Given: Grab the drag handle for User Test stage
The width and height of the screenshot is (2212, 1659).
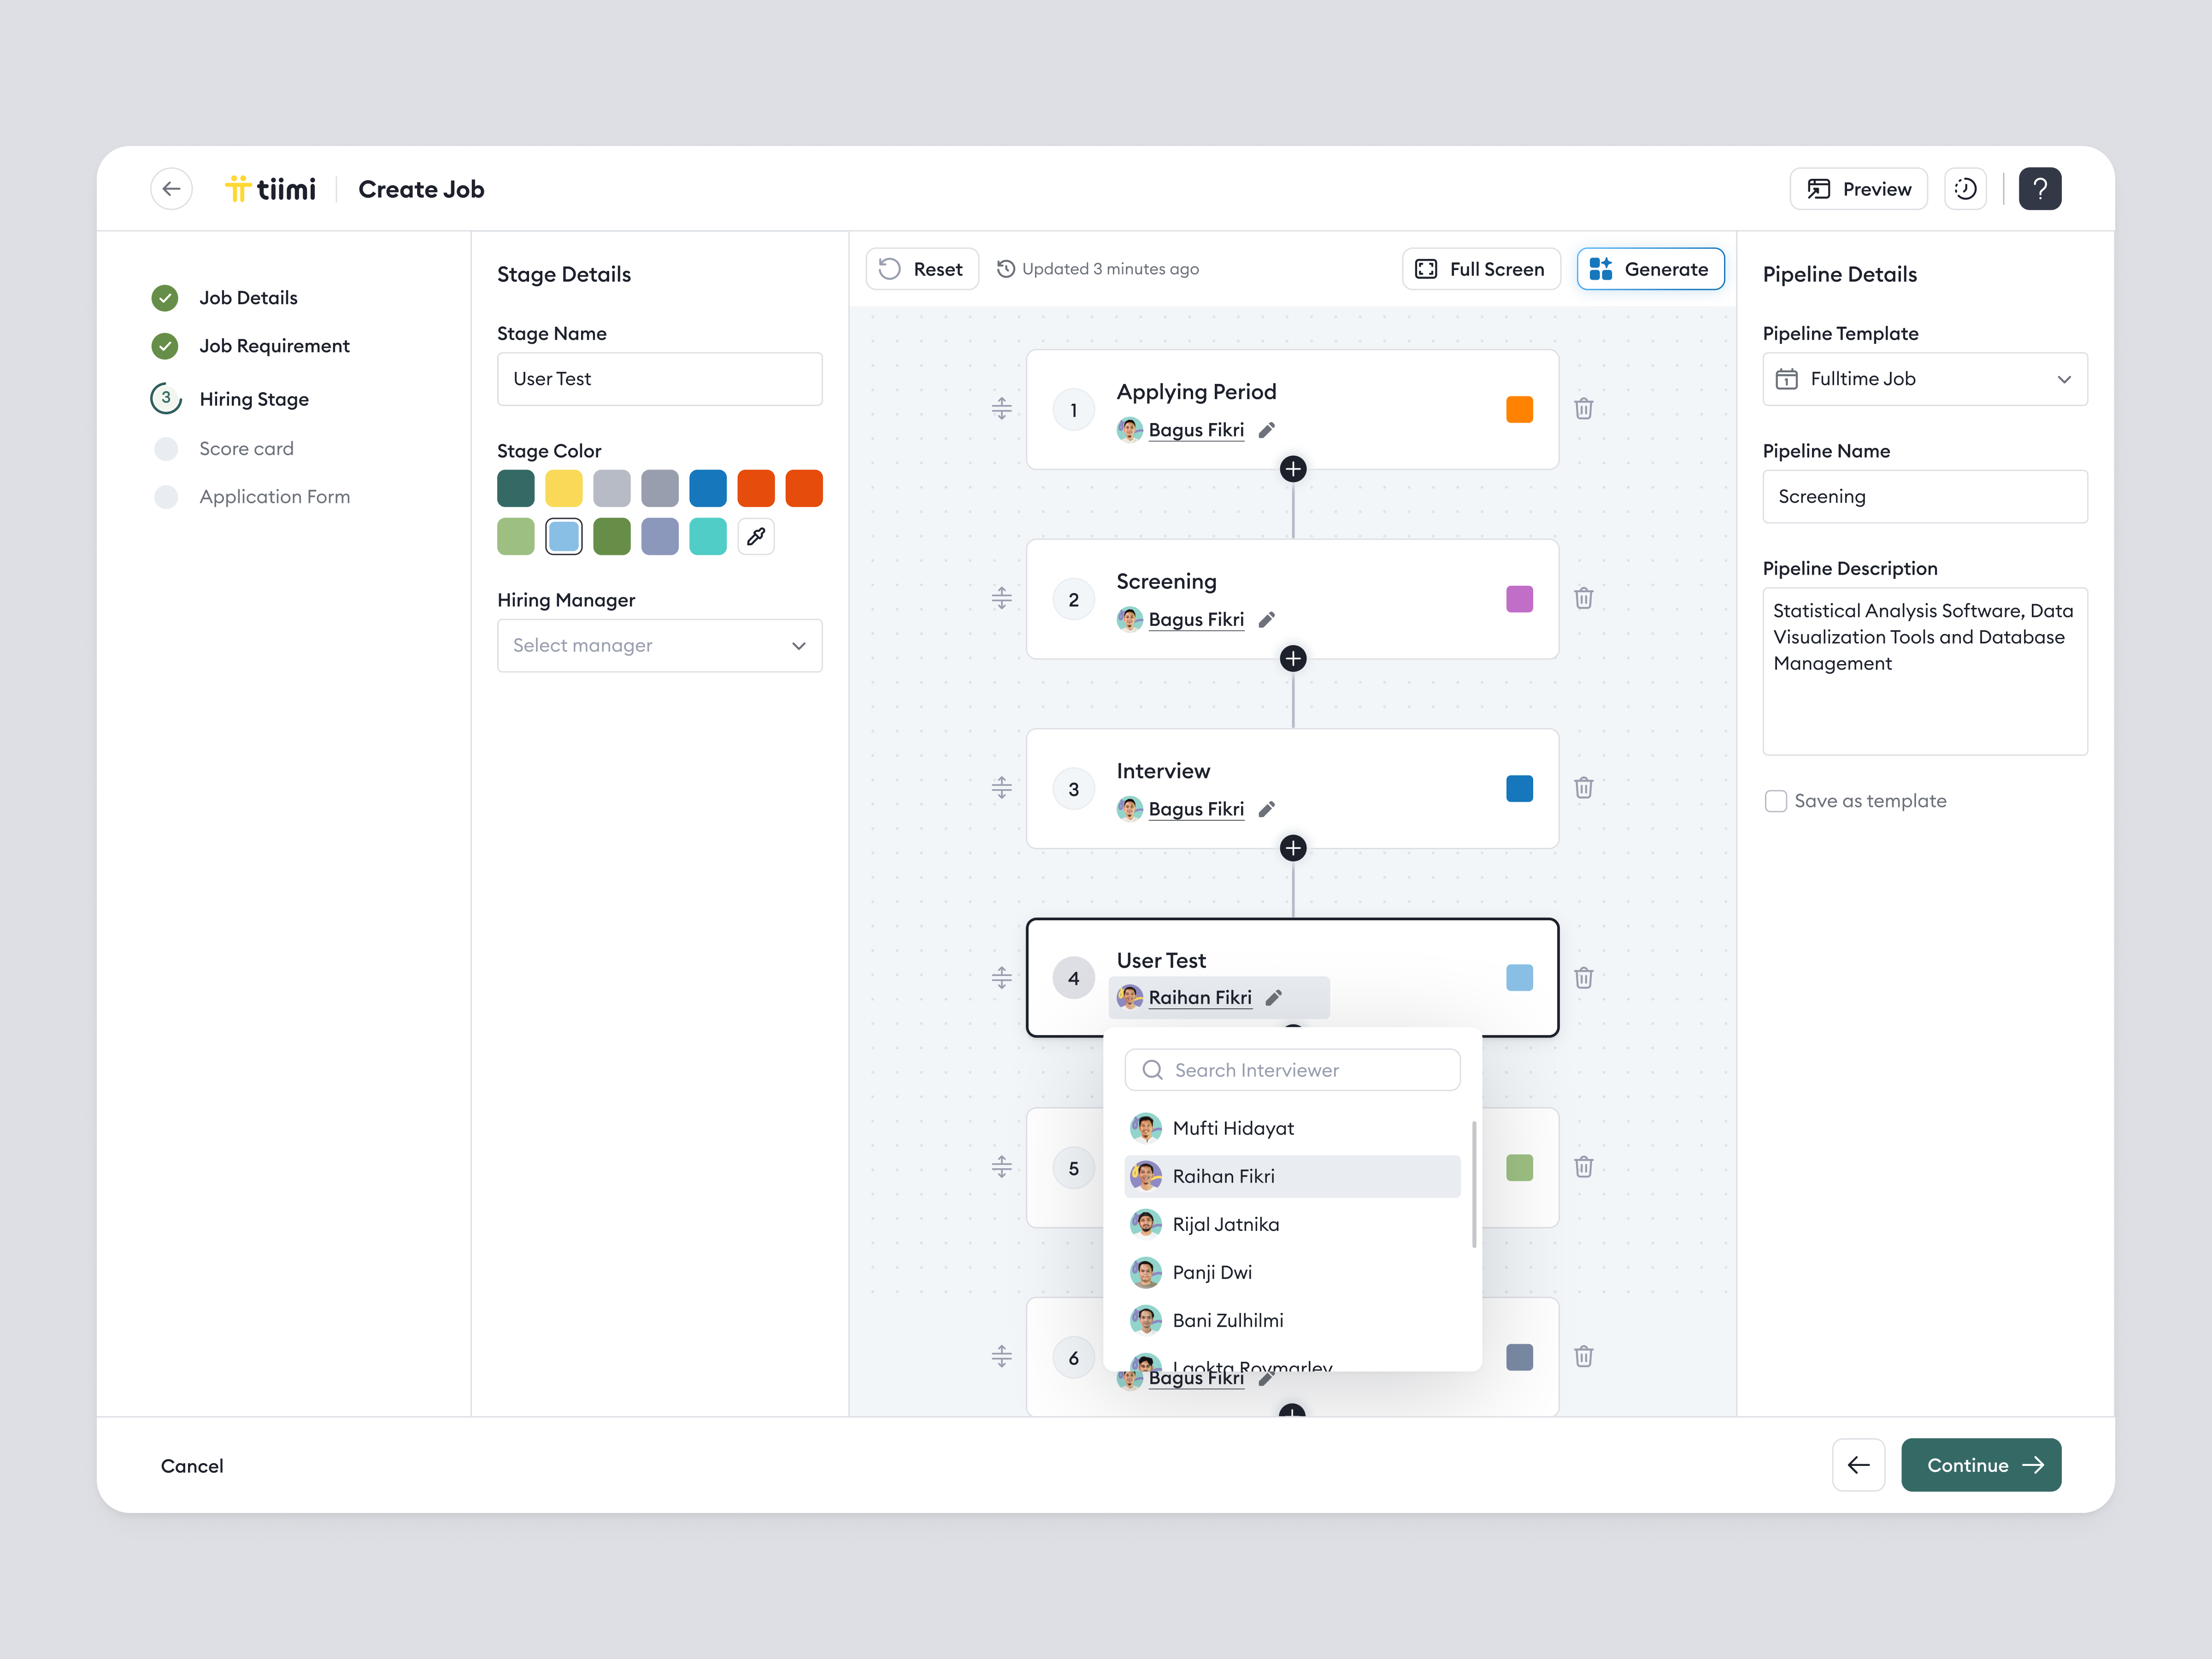Looking at the screenshot, I should pos(1001,977).
